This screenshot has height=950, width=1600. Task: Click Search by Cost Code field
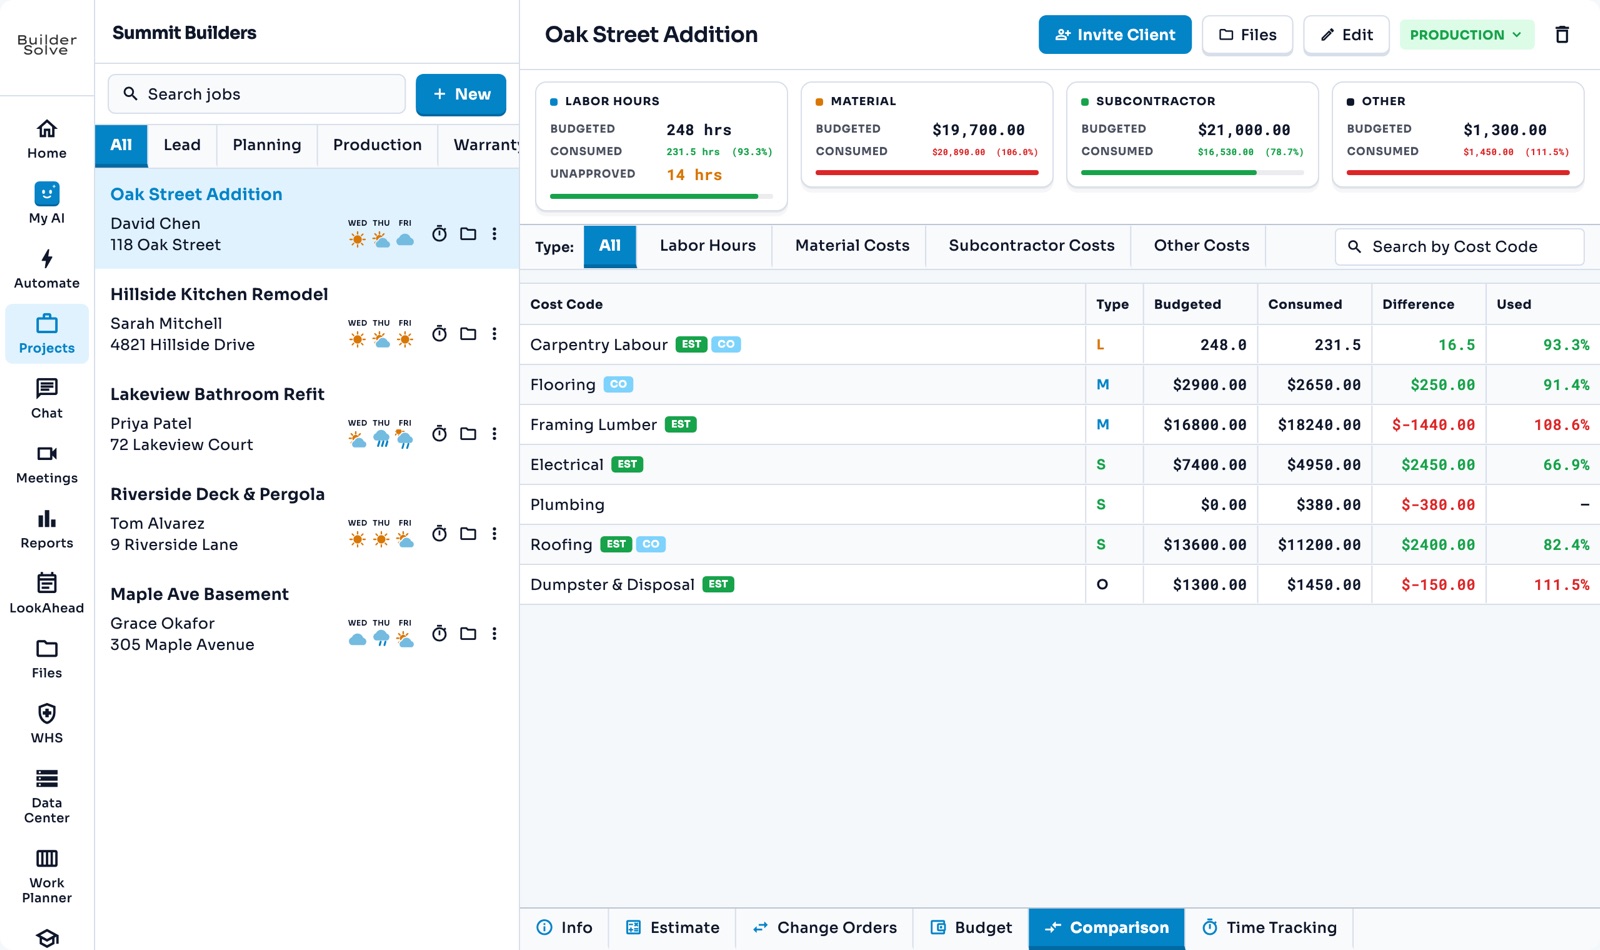click(x=1459, y=247)
